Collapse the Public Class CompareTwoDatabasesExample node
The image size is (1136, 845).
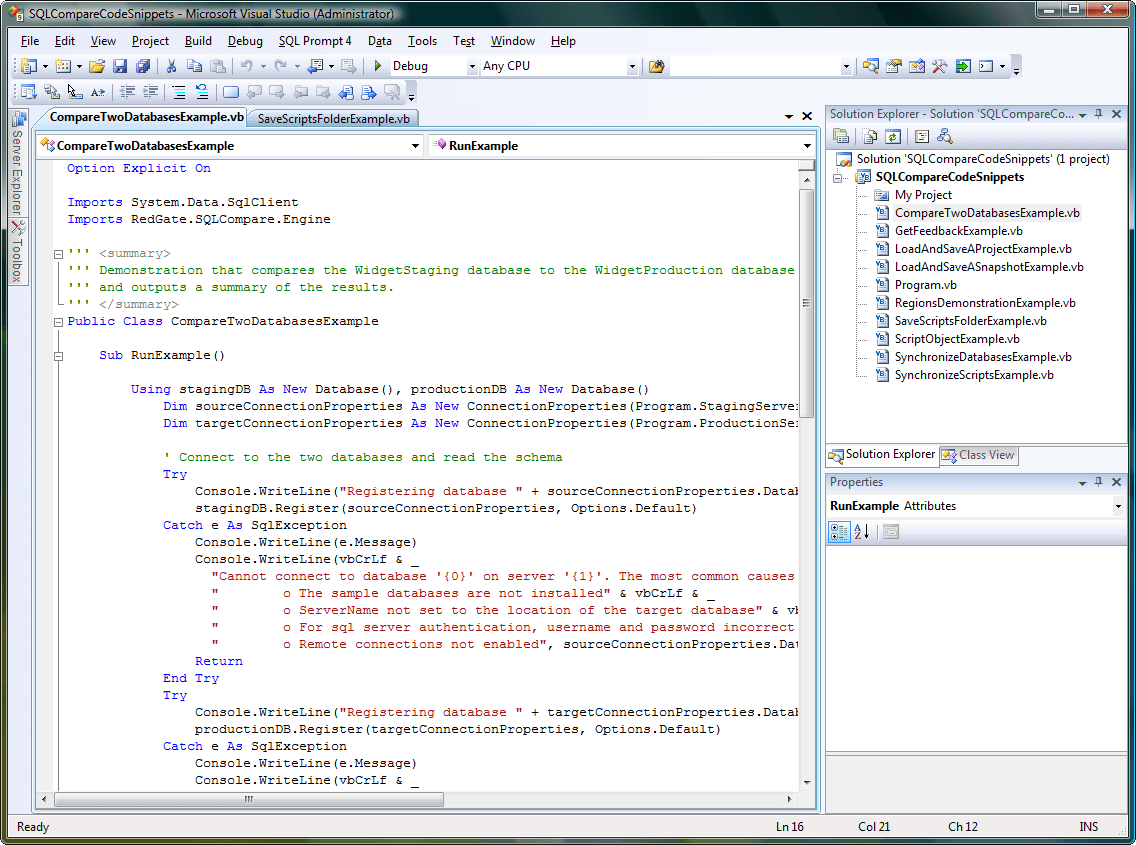tap(58, 322)
